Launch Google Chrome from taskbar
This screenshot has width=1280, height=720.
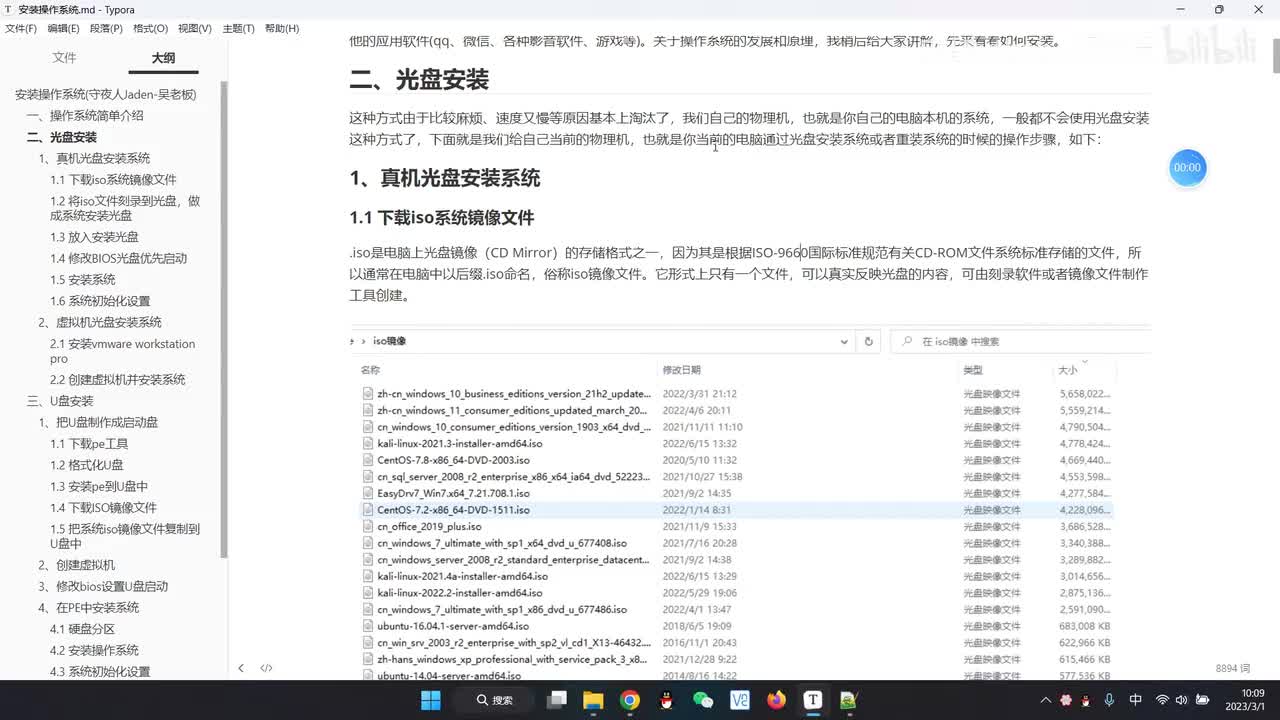(630, 700)
